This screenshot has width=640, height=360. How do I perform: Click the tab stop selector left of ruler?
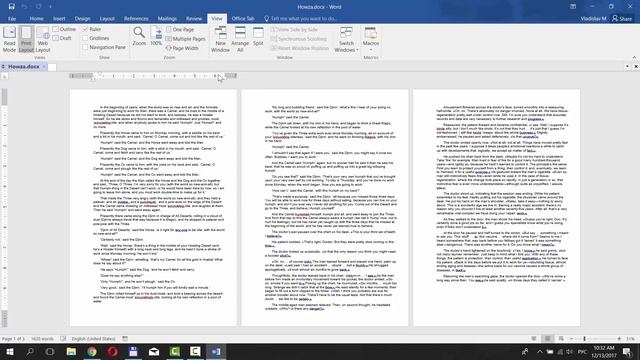pos(4,76)
